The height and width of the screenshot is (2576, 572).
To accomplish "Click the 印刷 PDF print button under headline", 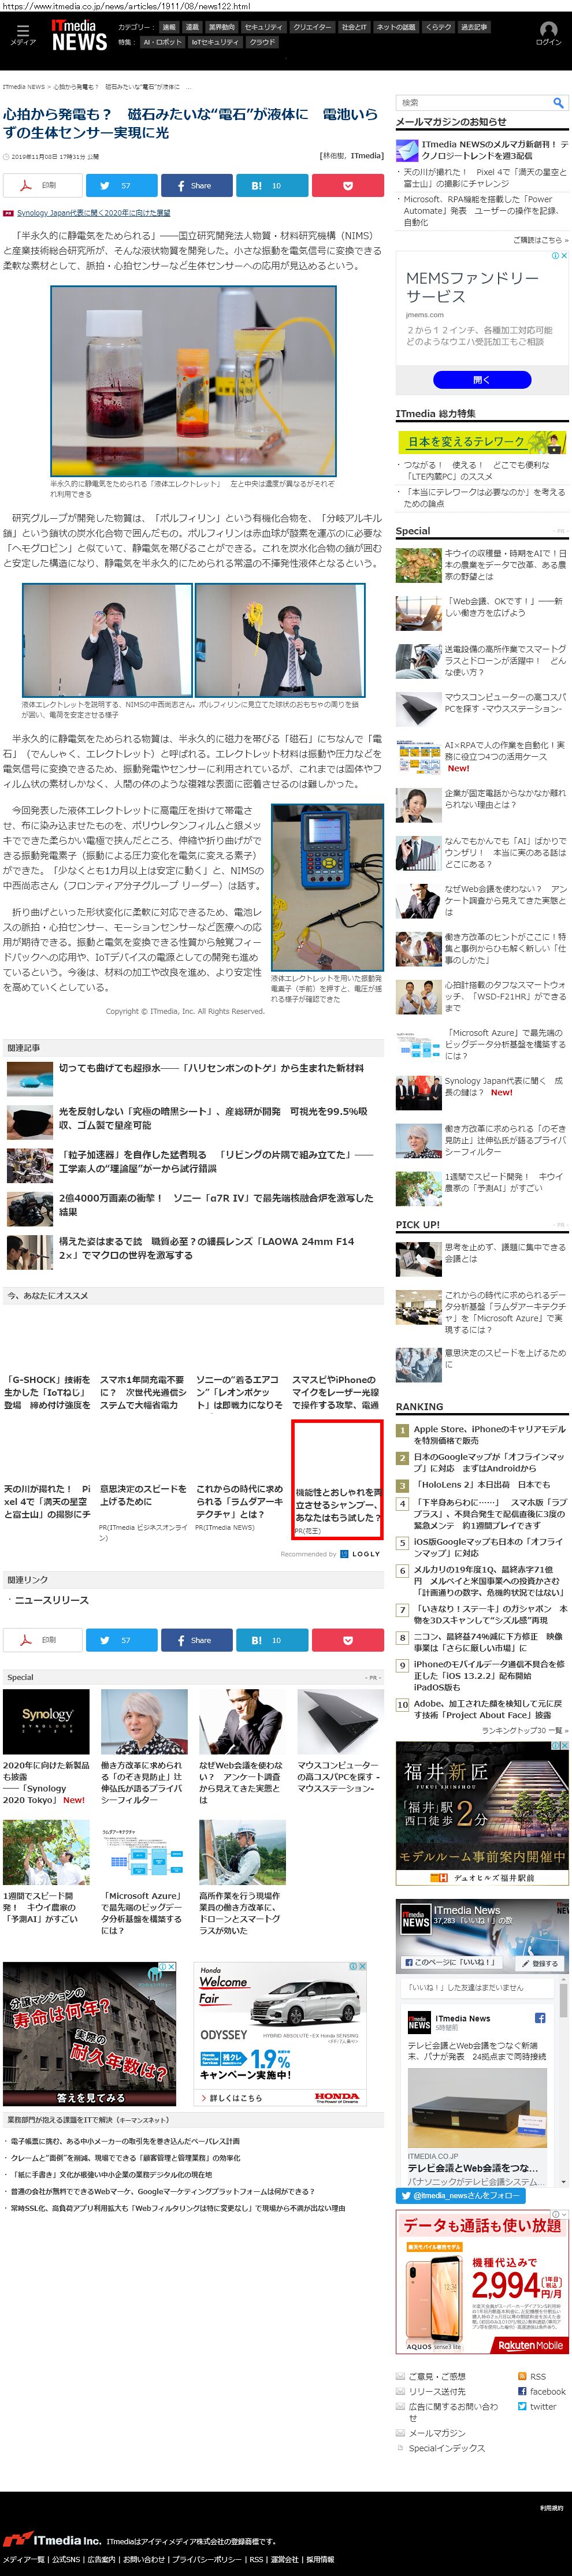I will pyautogui.click(x=41, y=185).
